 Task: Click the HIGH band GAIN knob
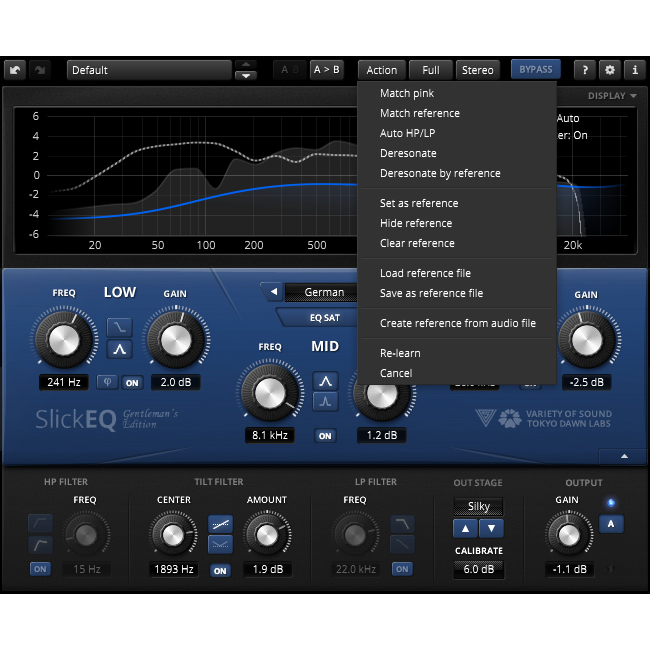tap(587, 340)
